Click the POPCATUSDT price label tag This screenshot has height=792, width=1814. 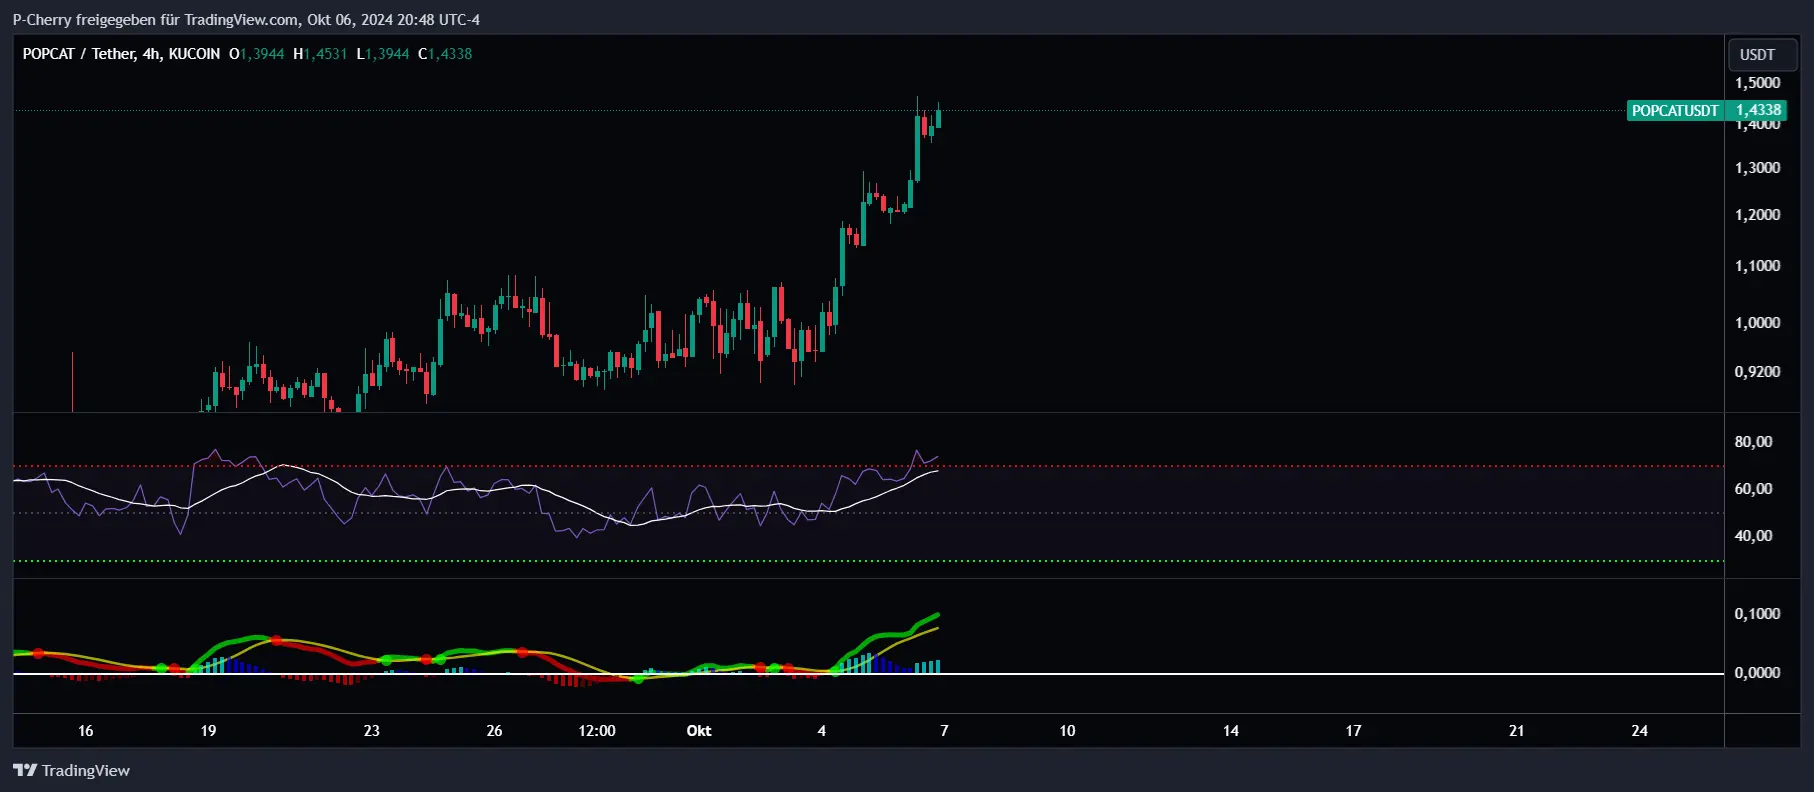tap(1675, 111)
